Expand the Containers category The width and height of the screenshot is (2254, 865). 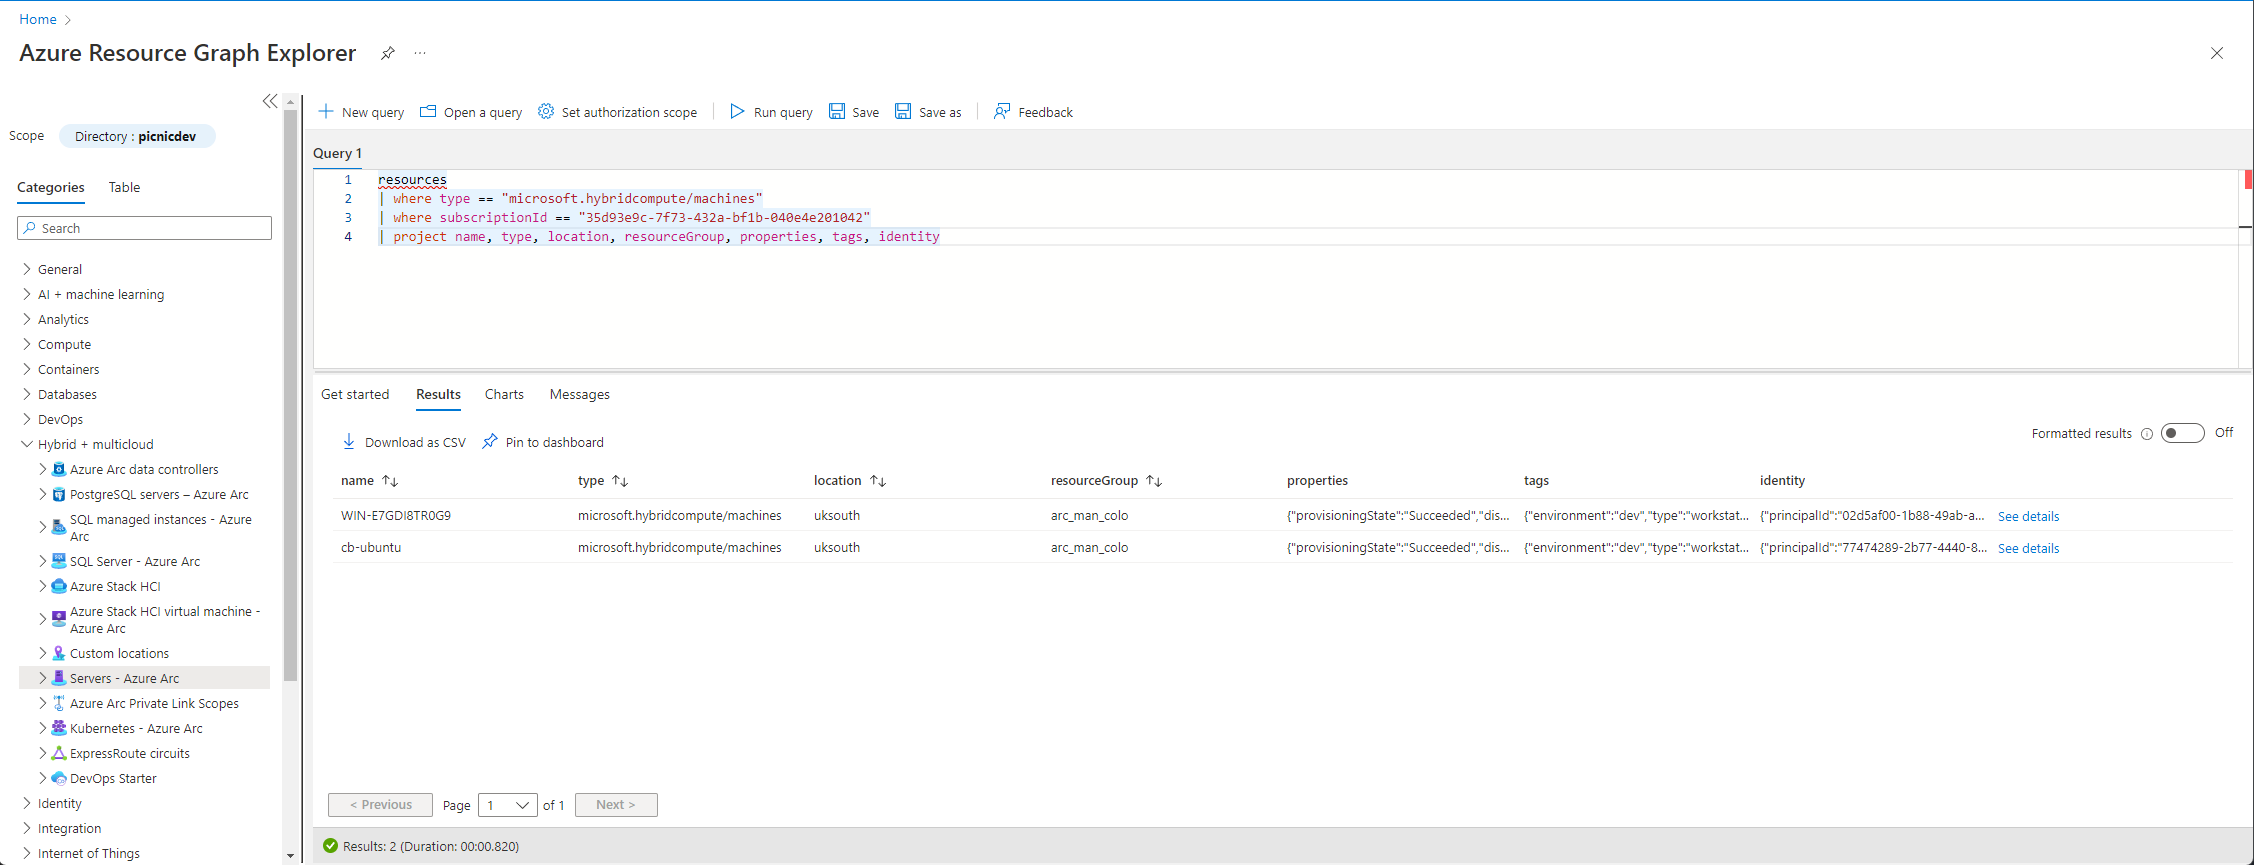[x=27, y=369]
